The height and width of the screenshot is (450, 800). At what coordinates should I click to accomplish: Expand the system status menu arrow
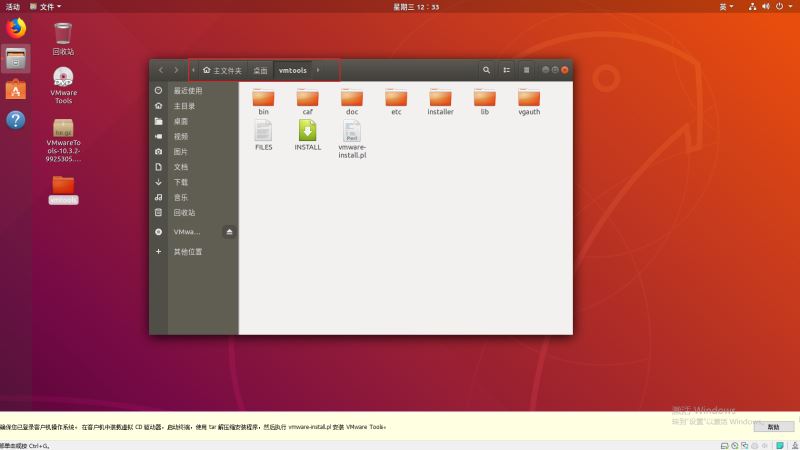point(791,6)
